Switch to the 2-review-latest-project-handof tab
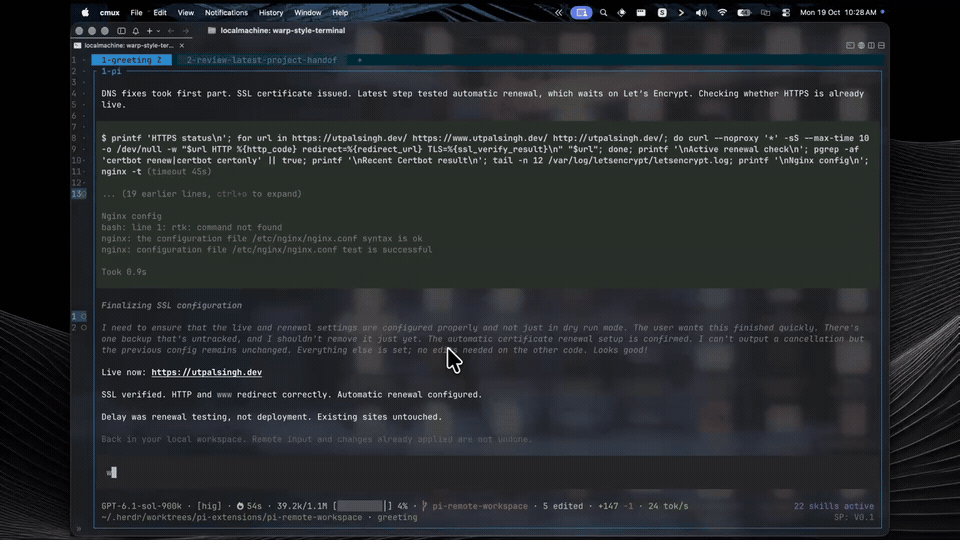The width and height of the screenshot is (960, 540). pyautogui.click(x=261, y=60)
